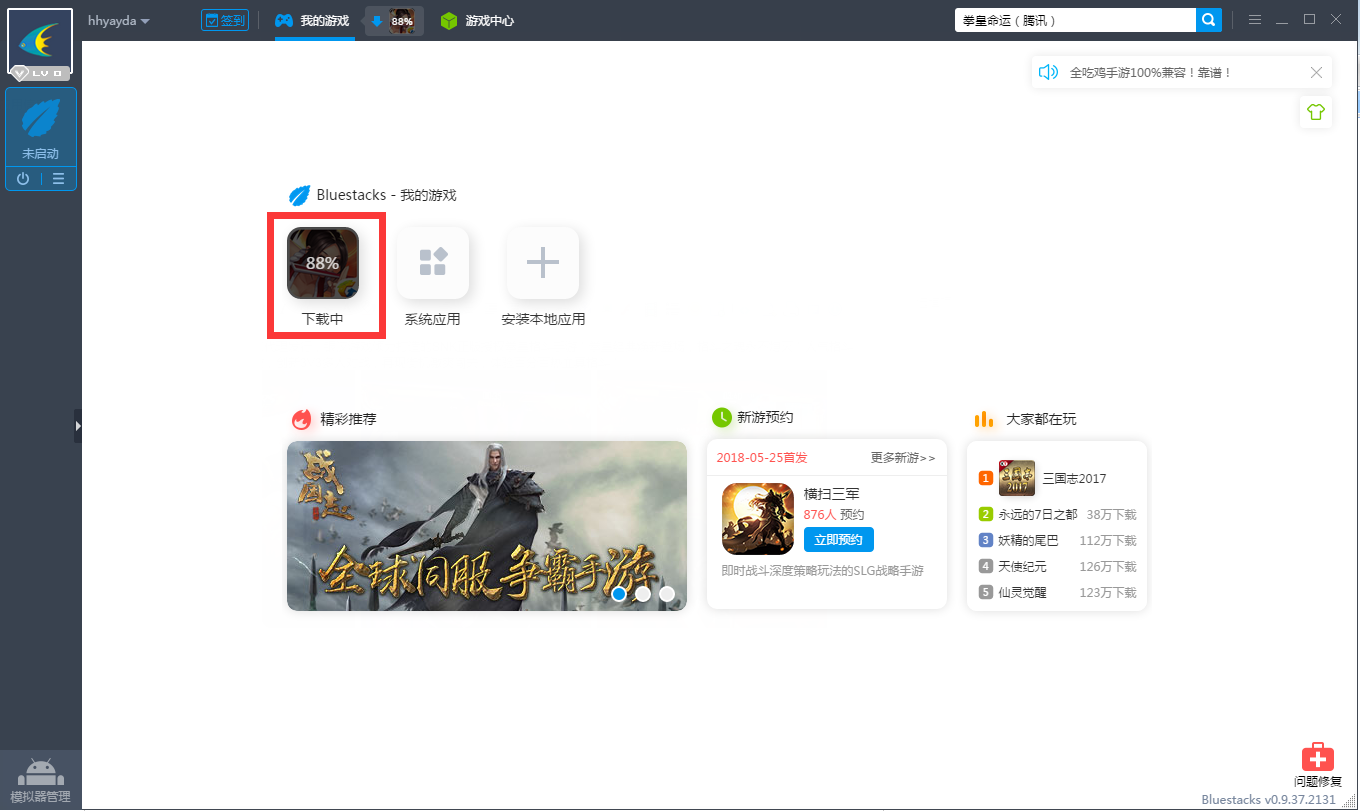Select the first banner carousel dot
This screenshot has width=1360, height=811.
click(619, 594)
